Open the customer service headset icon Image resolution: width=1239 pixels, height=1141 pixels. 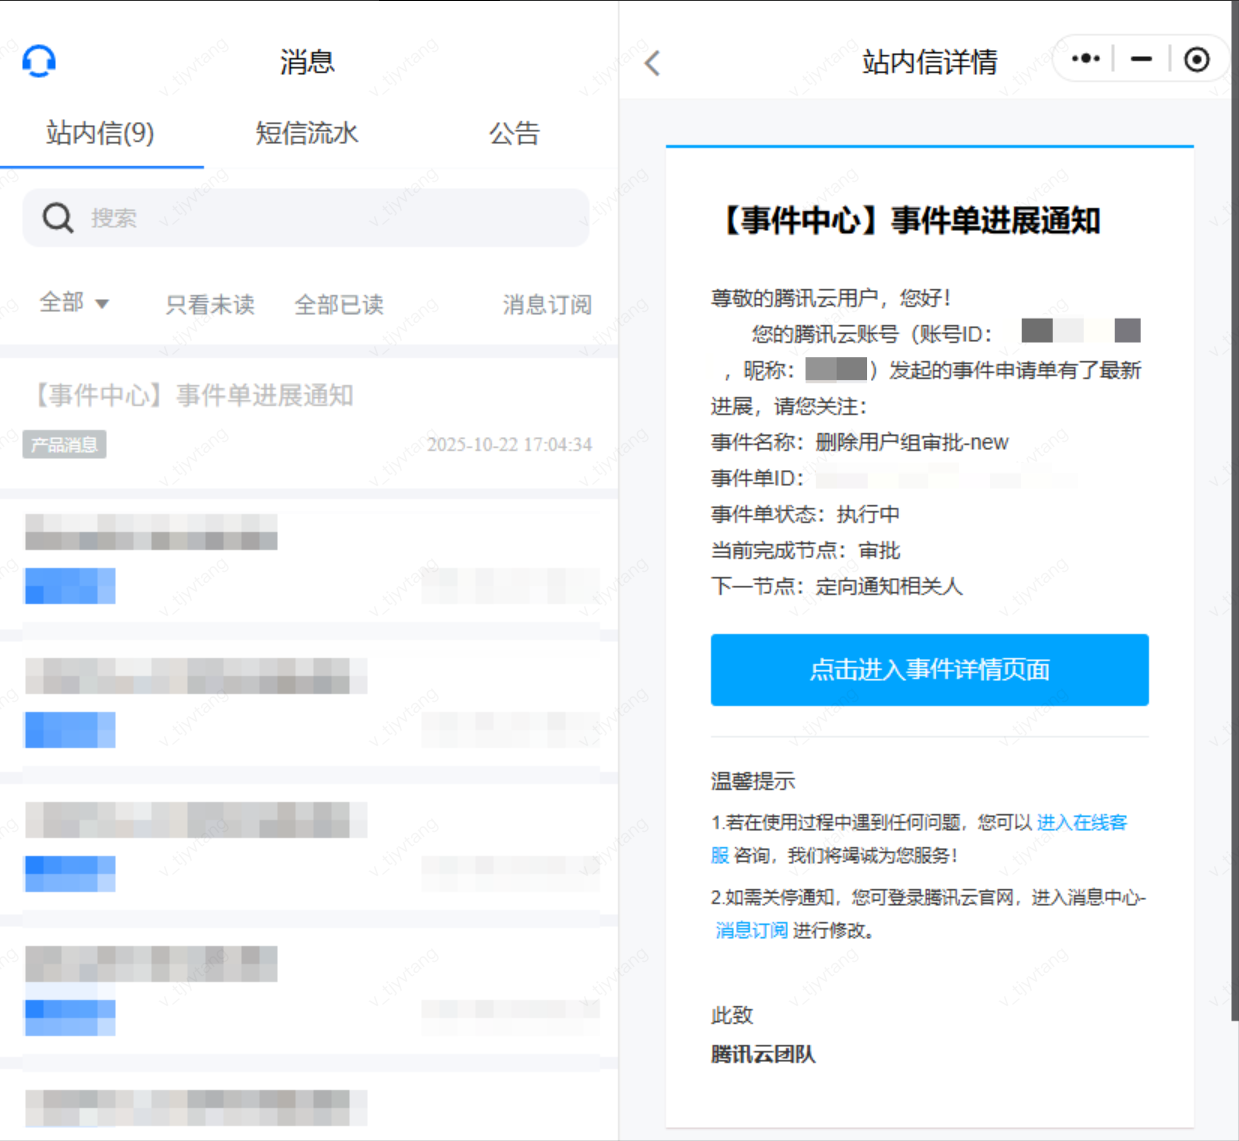pyautogui.click(x=39, y=61)
